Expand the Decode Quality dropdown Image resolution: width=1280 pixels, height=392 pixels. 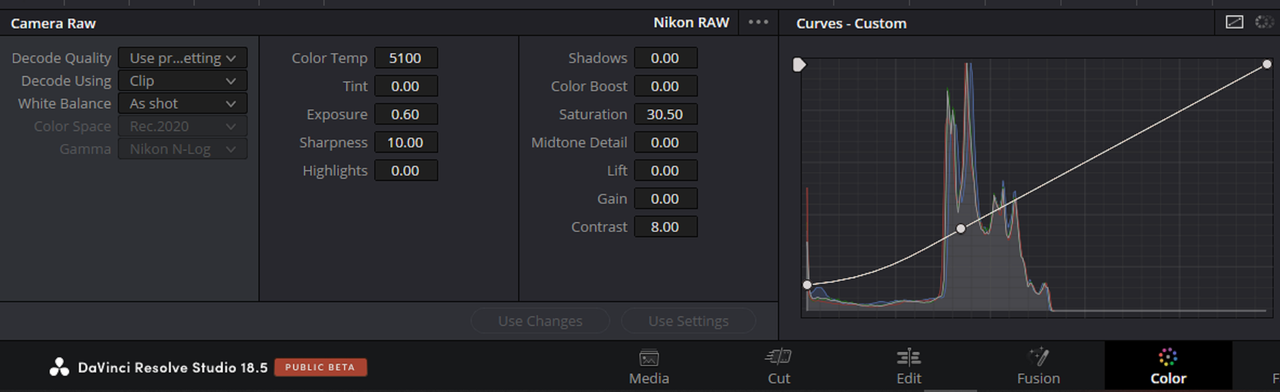[182, 59]
